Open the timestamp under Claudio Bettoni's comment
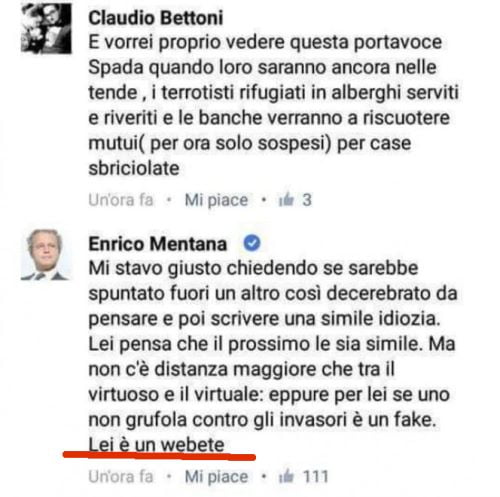 [x=121, y=200]
